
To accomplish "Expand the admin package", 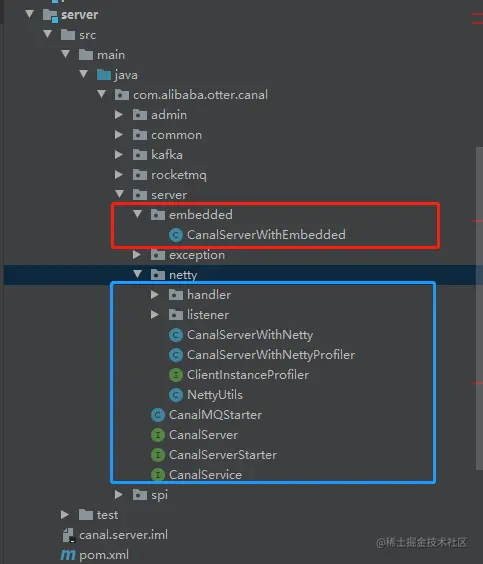I will pyautogui.click(x=118, y=115).
